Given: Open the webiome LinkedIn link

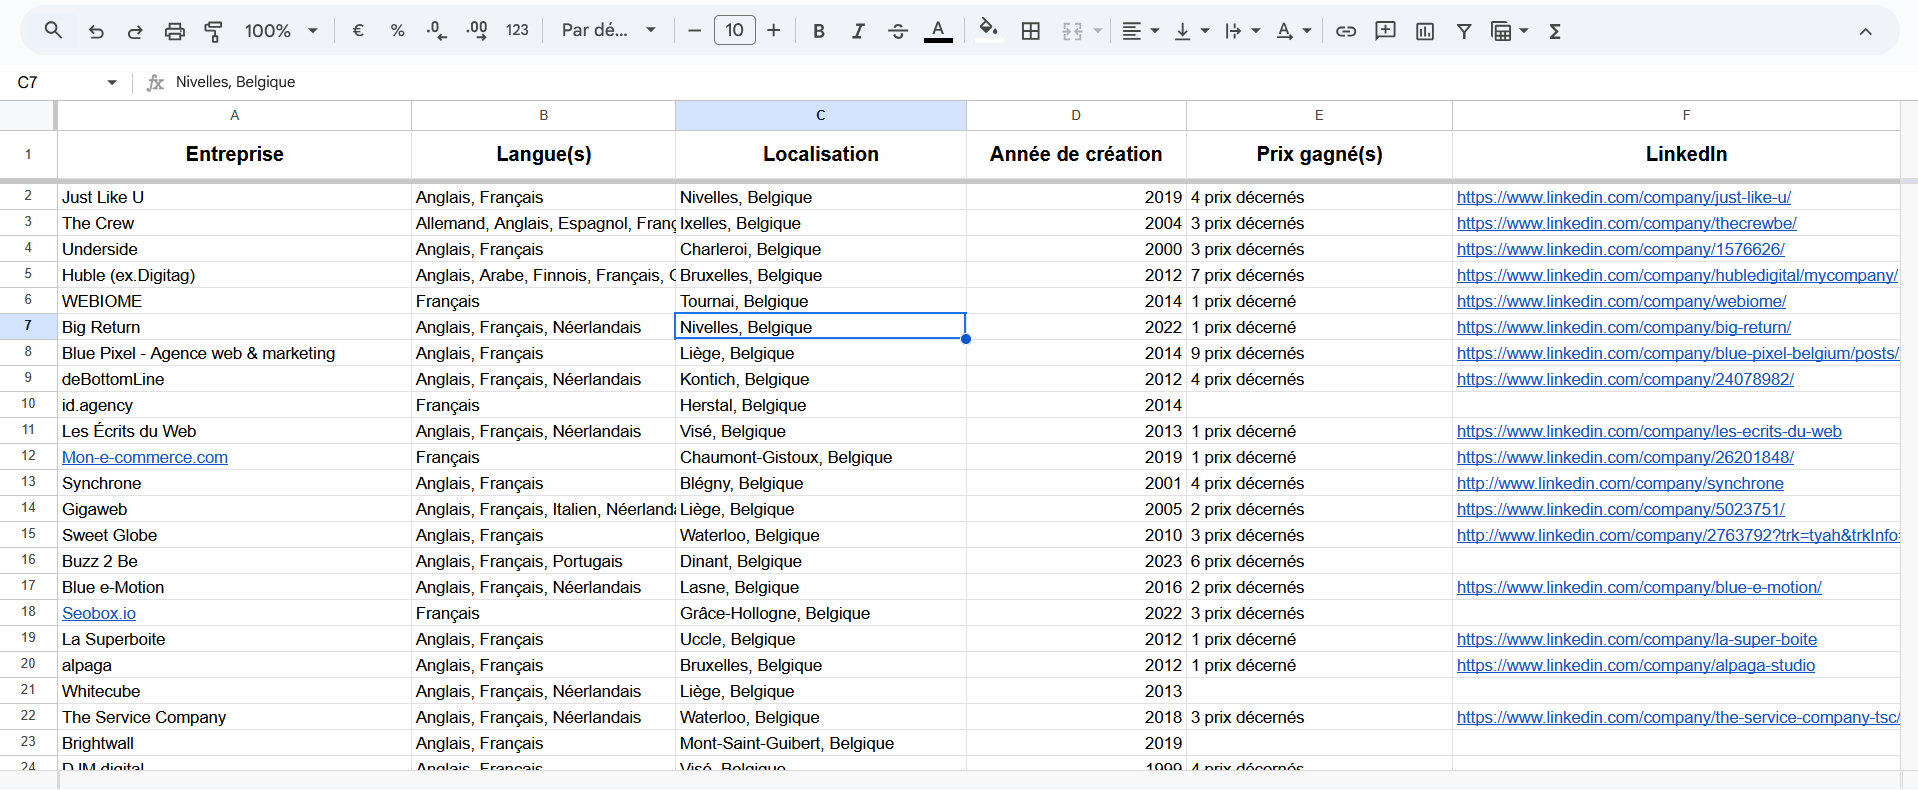Looking at the screenshot, I should point(1621,301).
